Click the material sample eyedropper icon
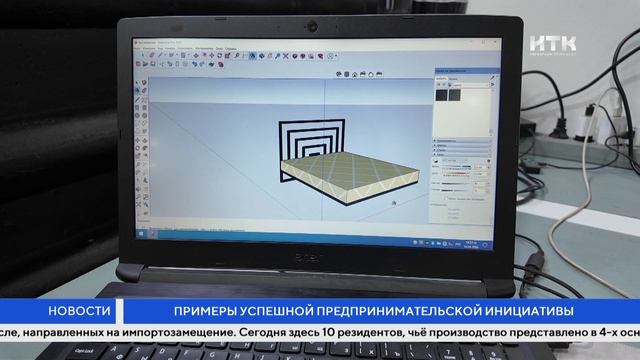Screen dimensions: 640x360 [492, 78]
